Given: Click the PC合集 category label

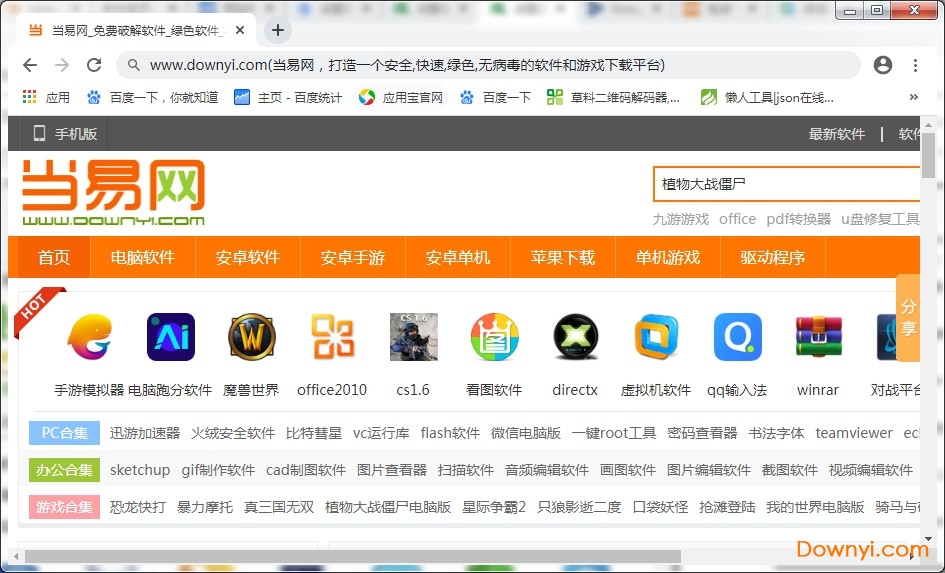Looking at the screenshot, I should tap(64, 433).
